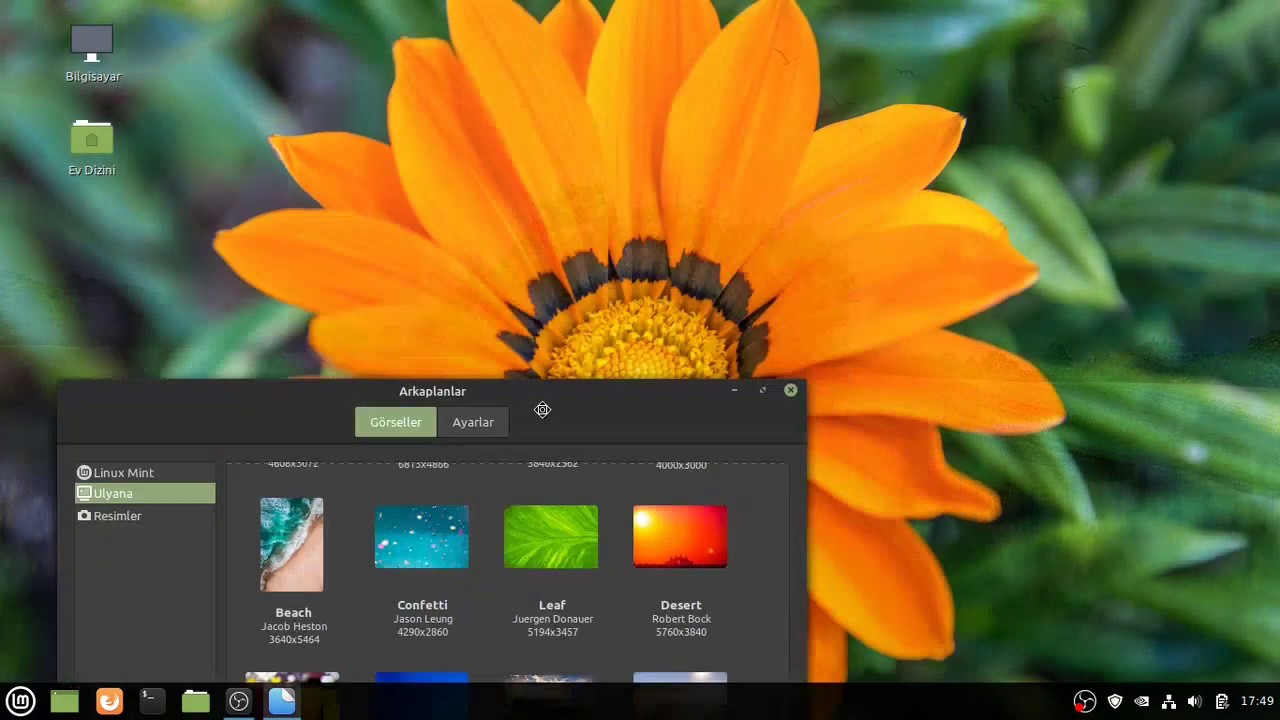
Task: Click the clipboard tray icon
Action: click(1221, 701)
